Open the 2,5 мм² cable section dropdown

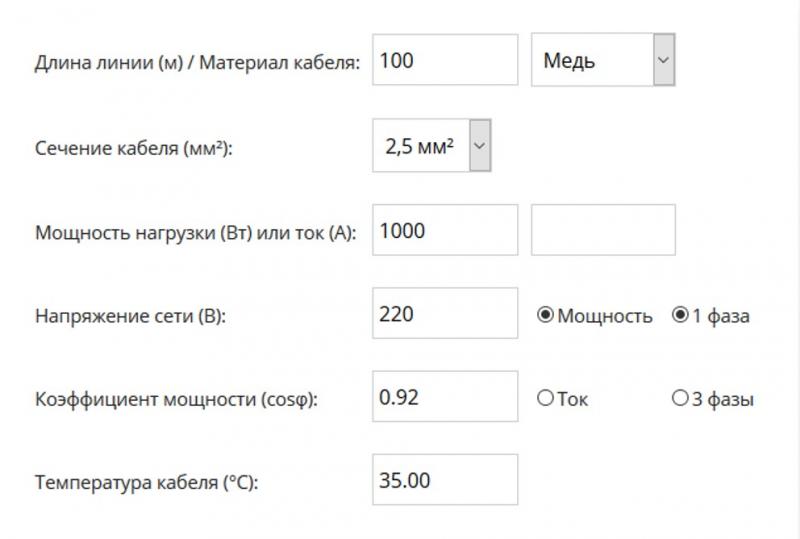click(x=420, y=145)
